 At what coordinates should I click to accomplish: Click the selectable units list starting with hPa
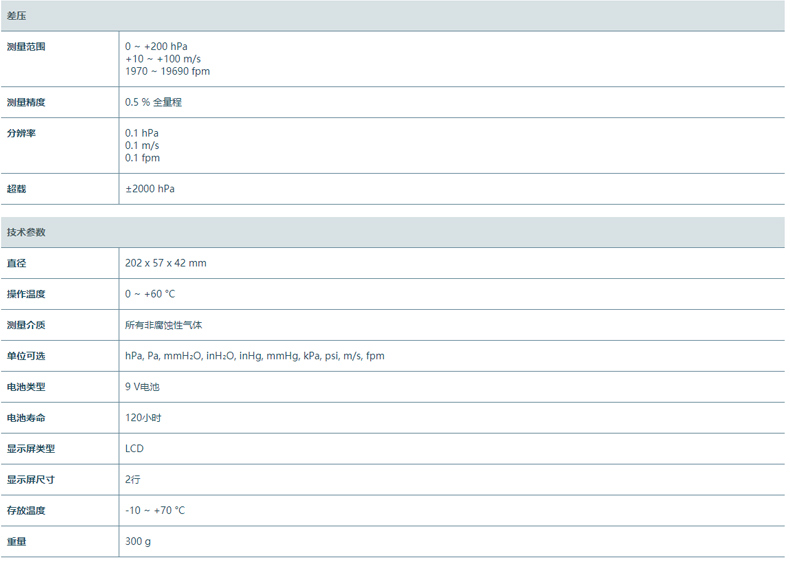254,356
